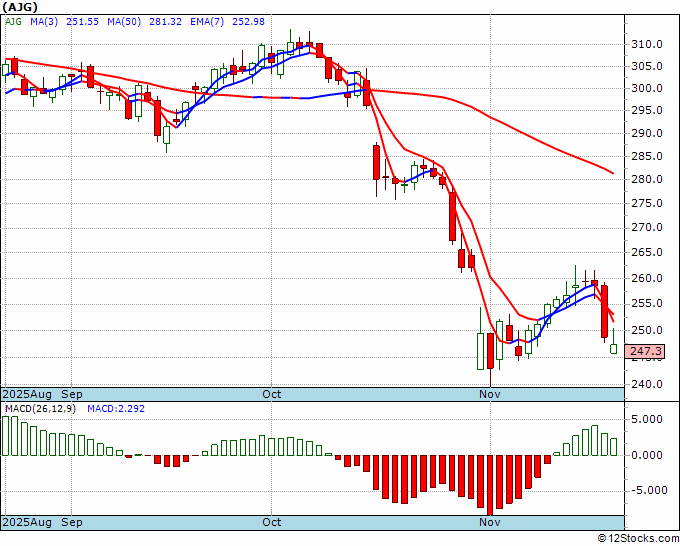Image resolution: width=680 pixels, height=546 pixels.
Task: Click the AJG legend label
Action: (13, 21)
